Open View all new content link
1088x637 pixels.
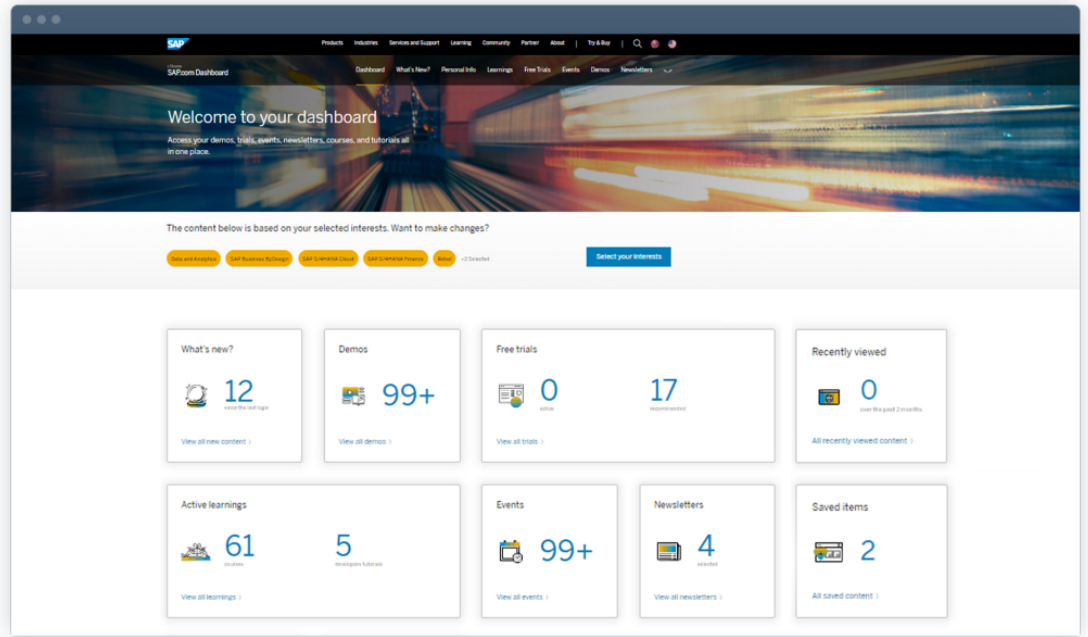(216, 441)
